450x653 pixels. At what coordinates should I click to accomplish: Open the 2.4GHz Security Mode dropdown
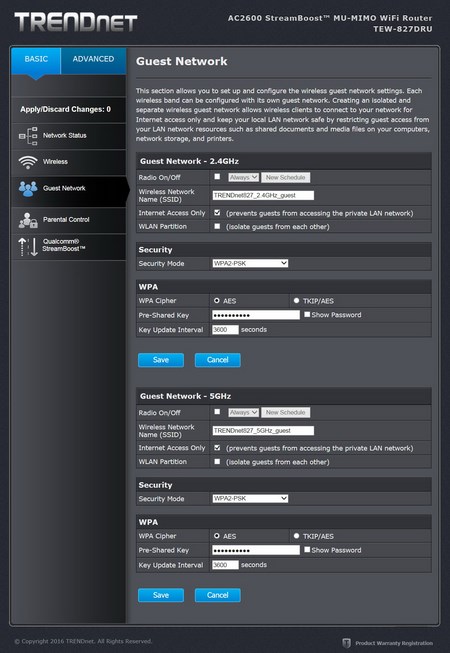click(250, 263)
